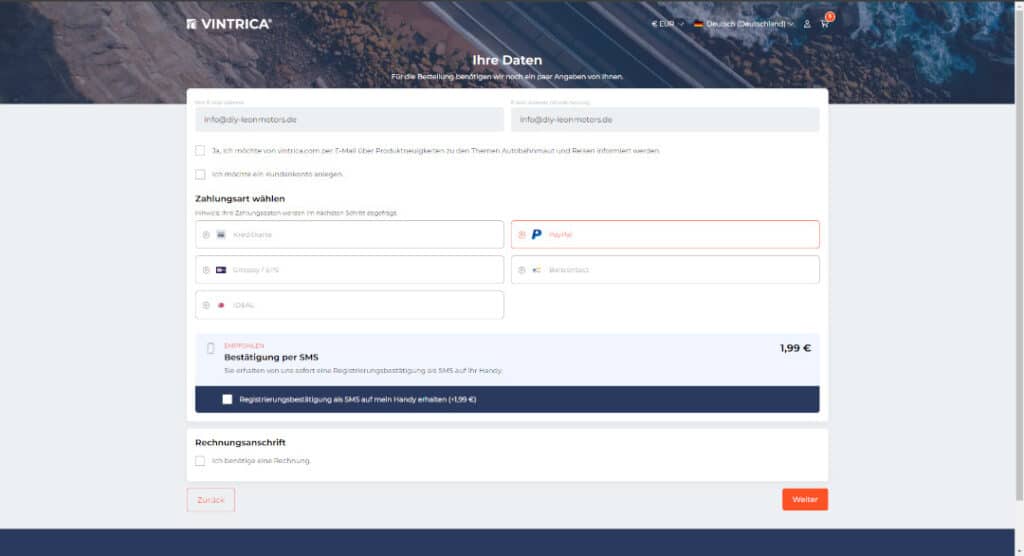The width and height of the screenshot is (1024, 556).
Task: Click the user account icon
Action: click(807, 24)
